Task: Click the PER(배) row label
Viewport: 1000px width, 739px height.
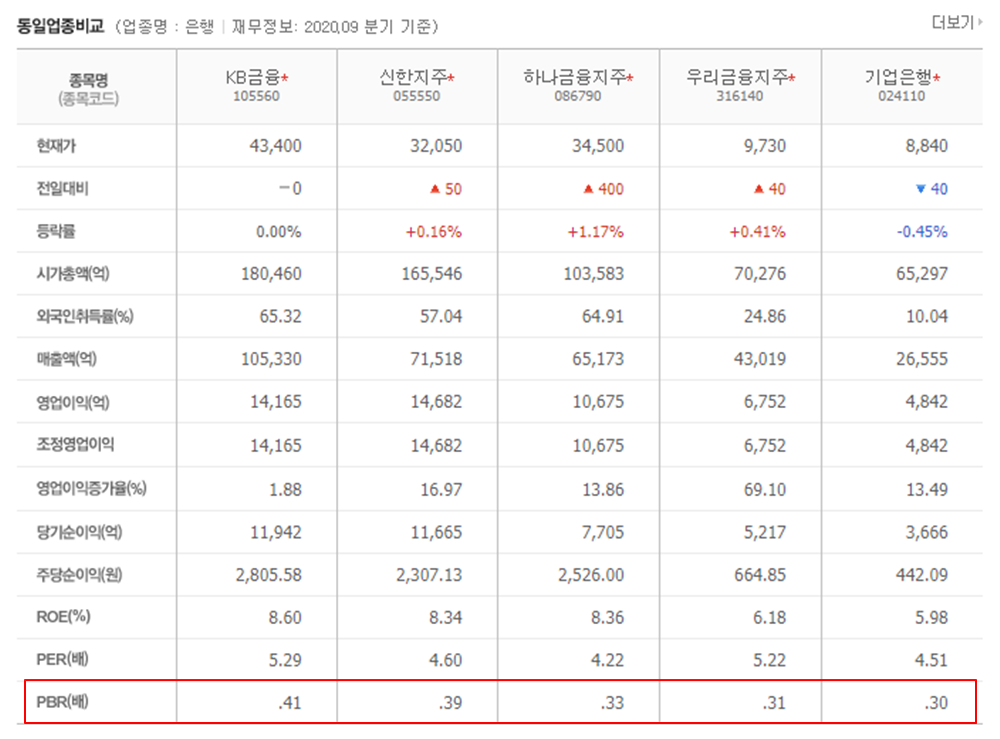Action: point(62,659)
